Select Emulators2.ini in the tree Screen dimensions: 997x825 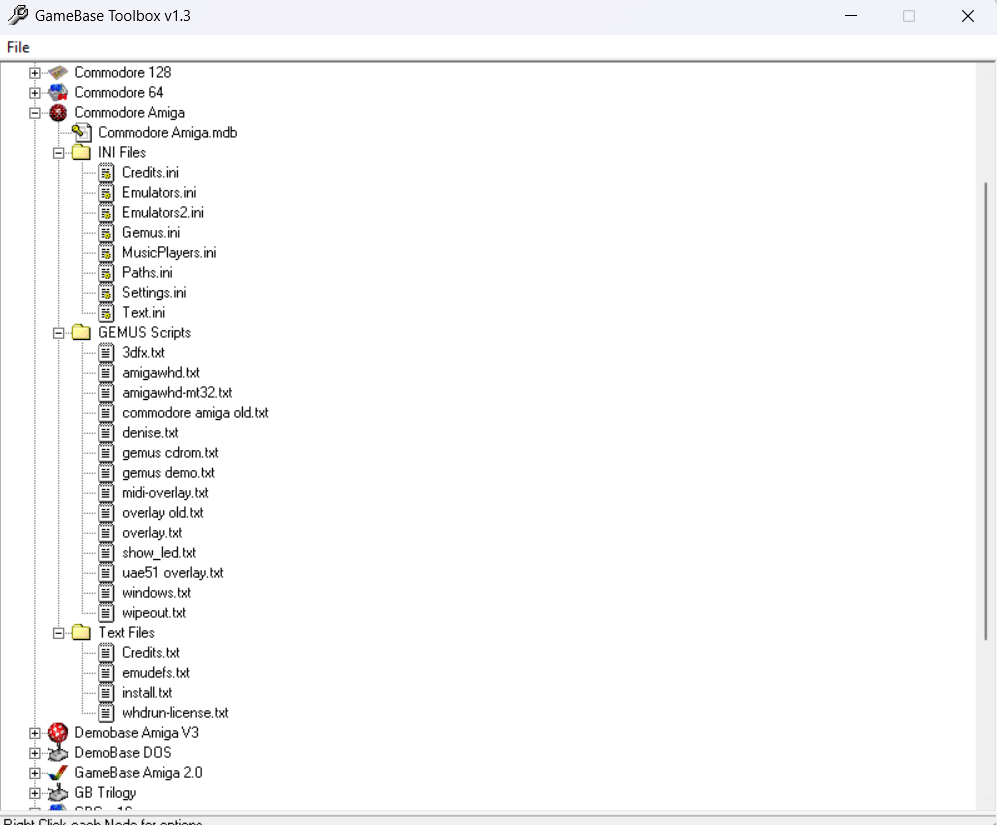pos(163,212)
